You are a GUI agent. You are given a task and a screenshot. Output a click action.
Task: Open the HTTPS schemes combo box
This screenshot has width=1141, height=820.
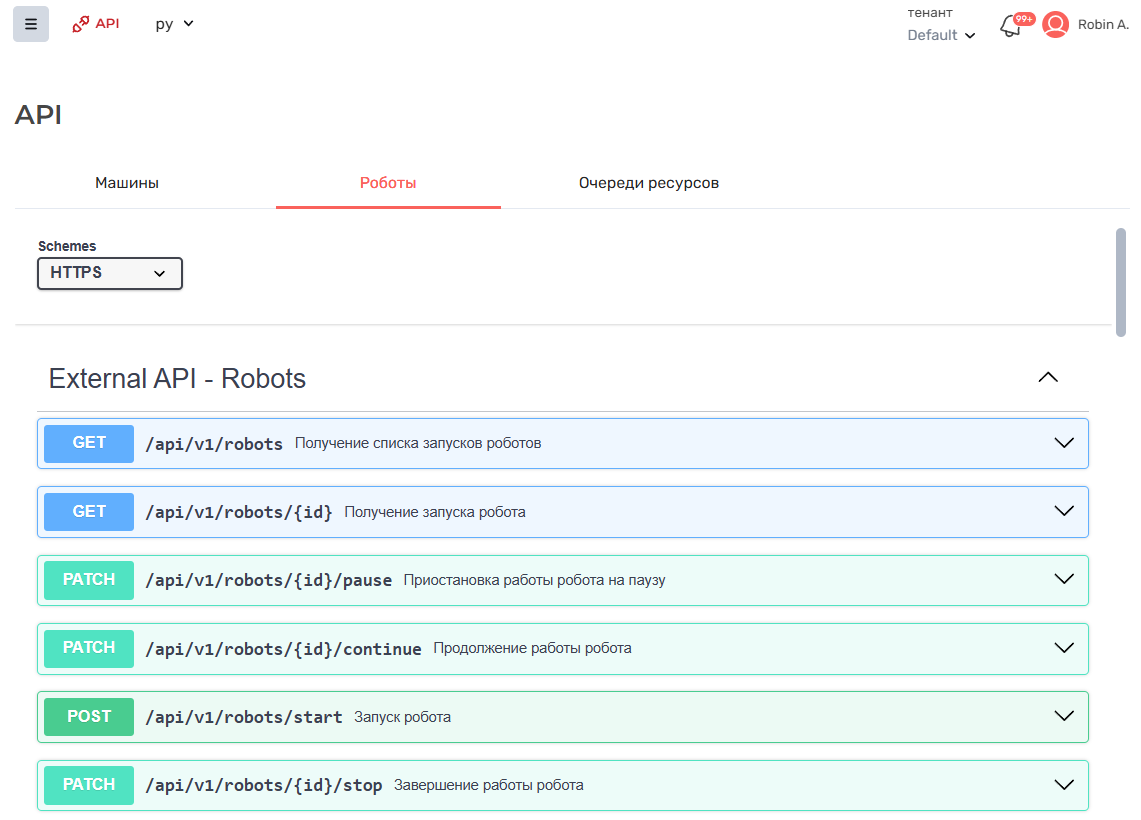[x=110, y=273]
